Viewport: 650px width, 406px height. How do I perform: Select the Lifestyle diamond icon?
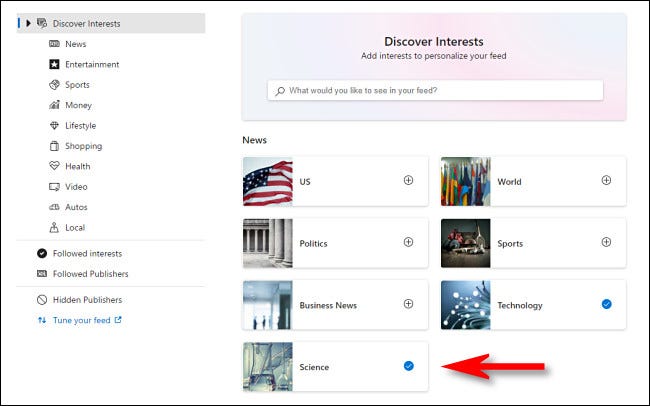point(55,126)
